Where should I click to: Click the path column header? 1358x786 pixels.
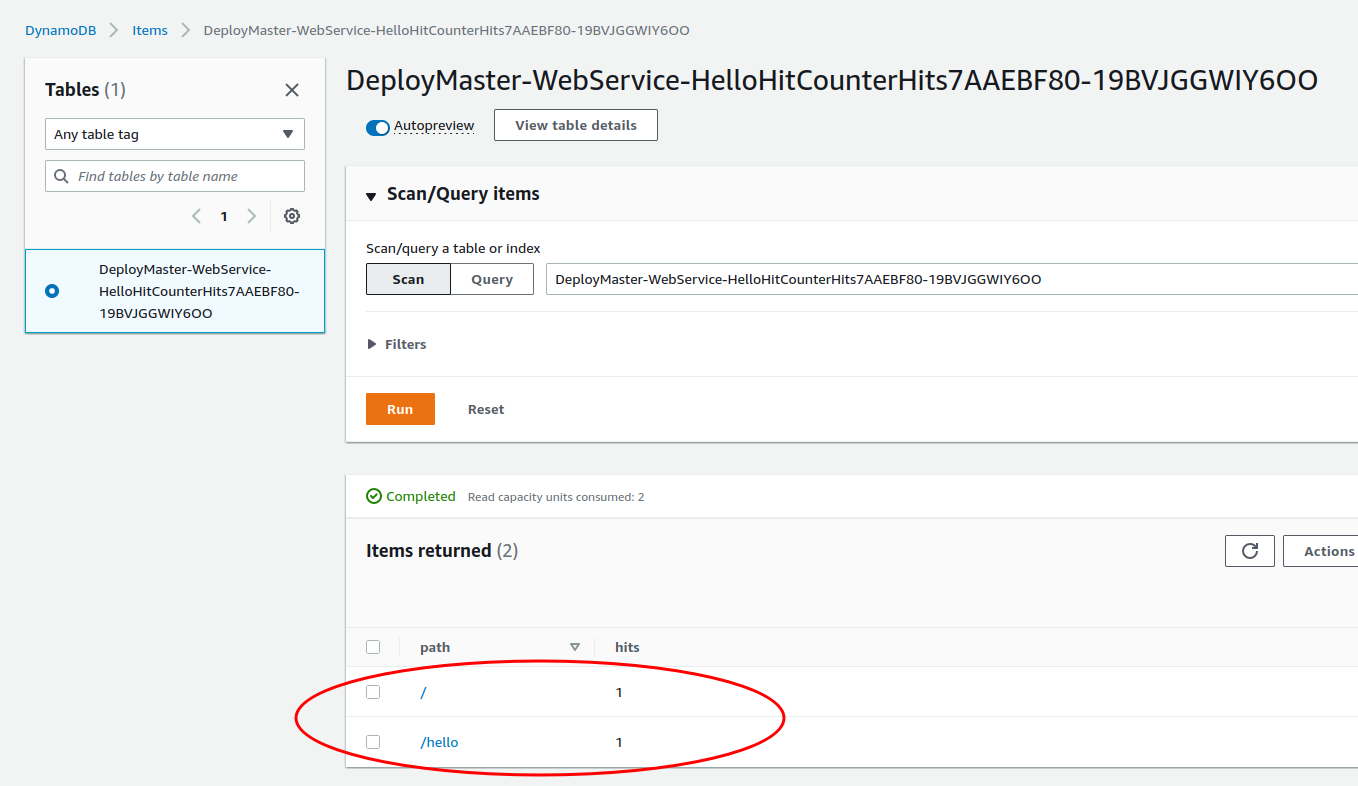(x=435, y=647)
